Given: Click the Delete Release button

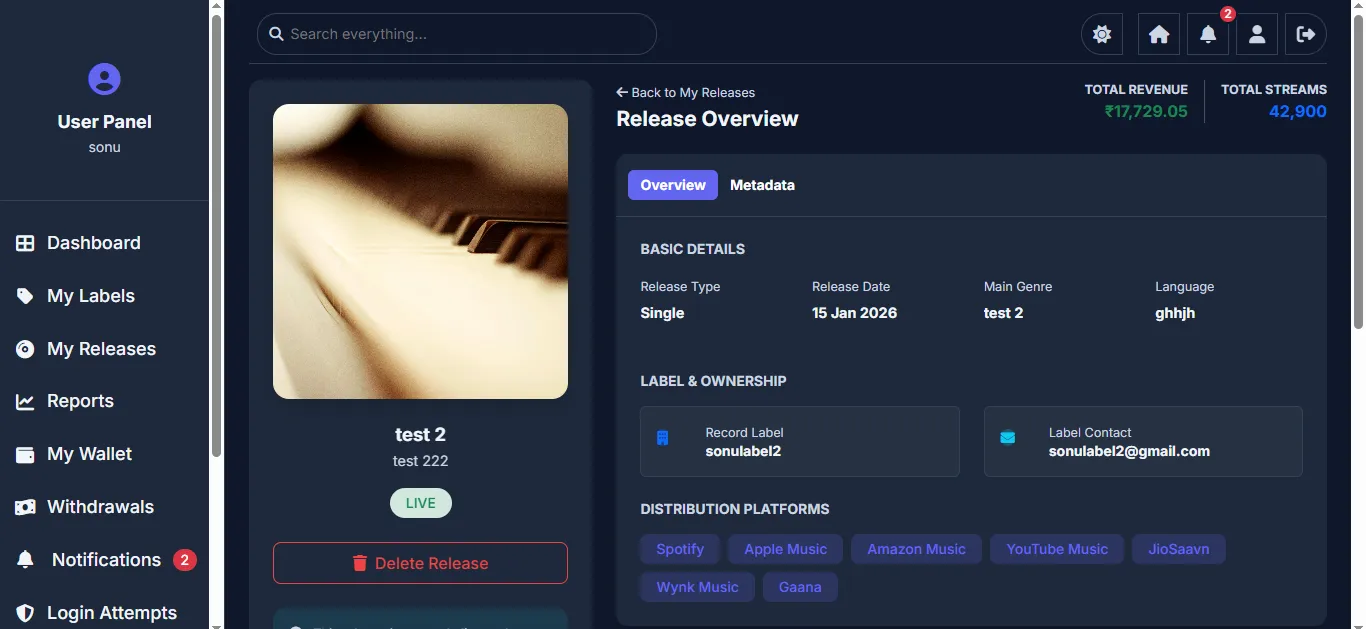Looking at the screenshot, I should pos(420,563).
